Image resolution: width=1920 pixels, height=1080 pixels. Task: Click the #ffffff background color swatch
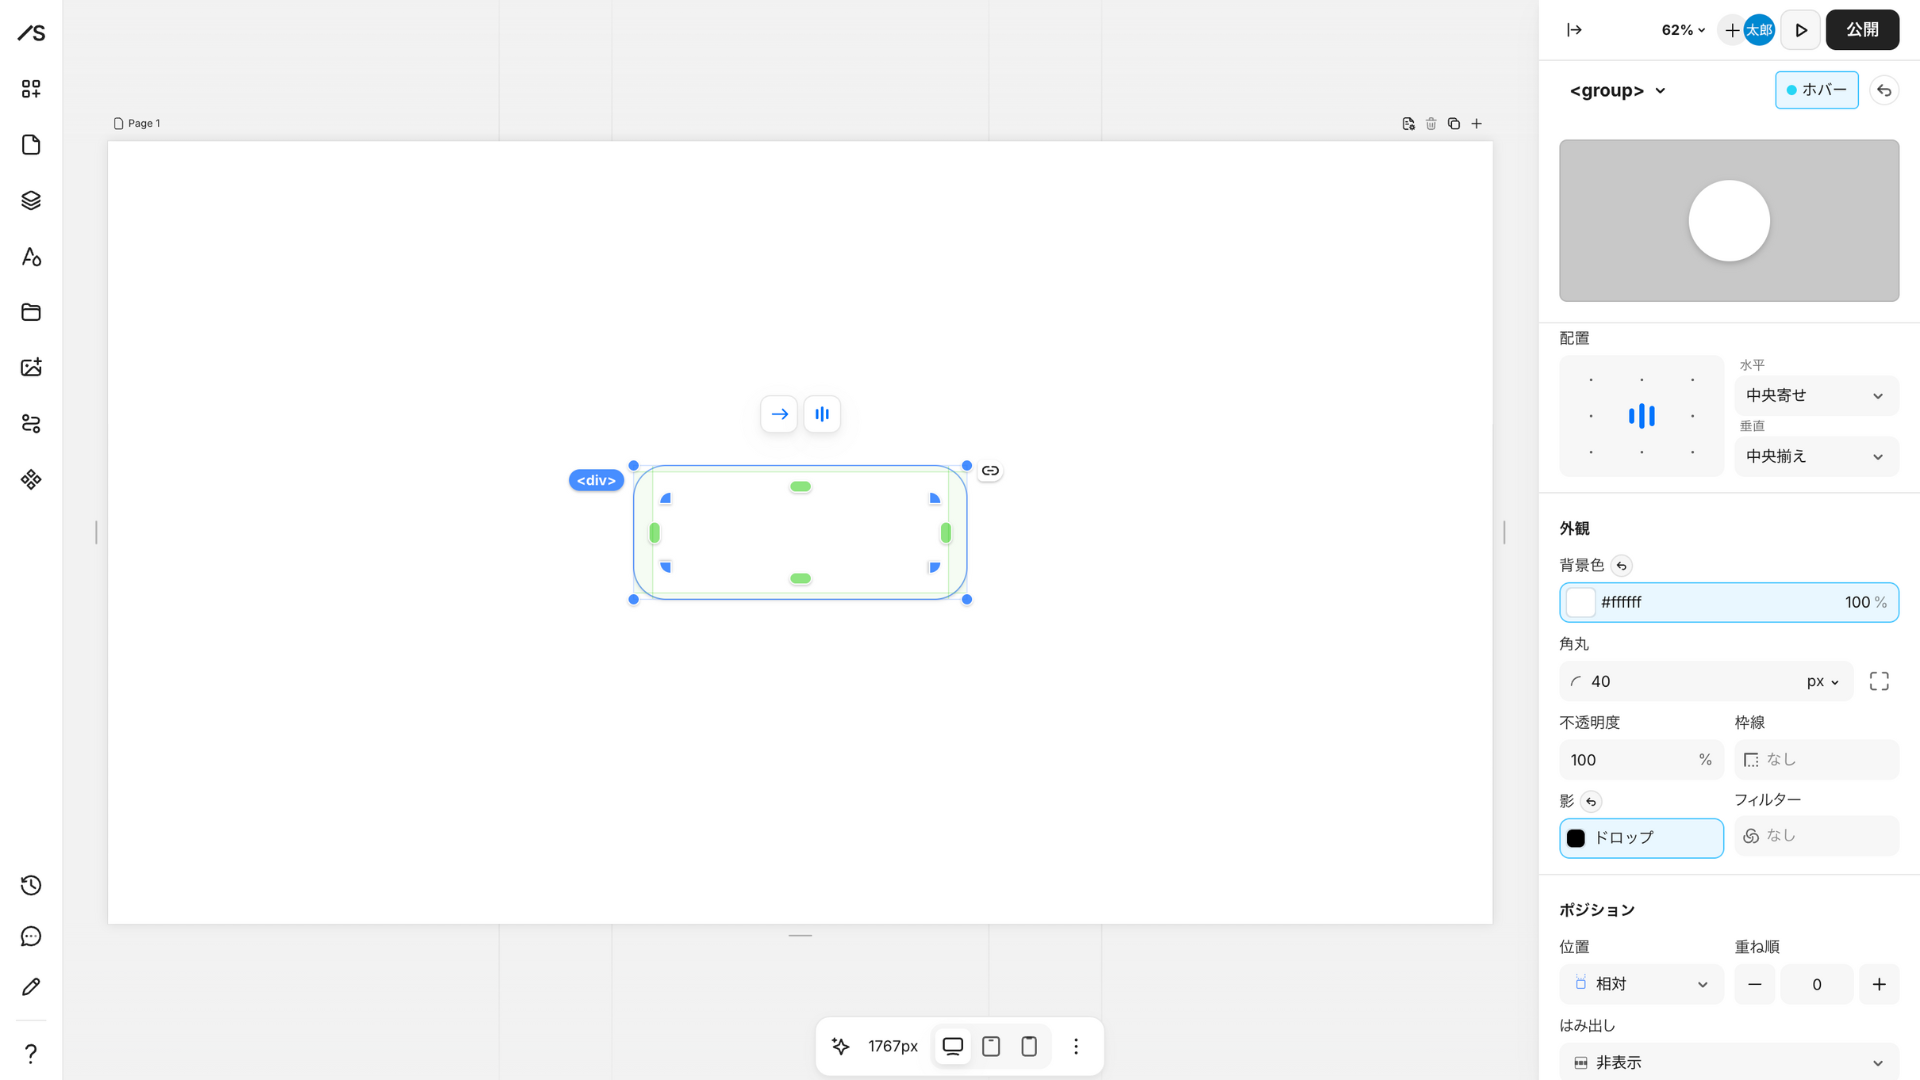pos(1580,602)
